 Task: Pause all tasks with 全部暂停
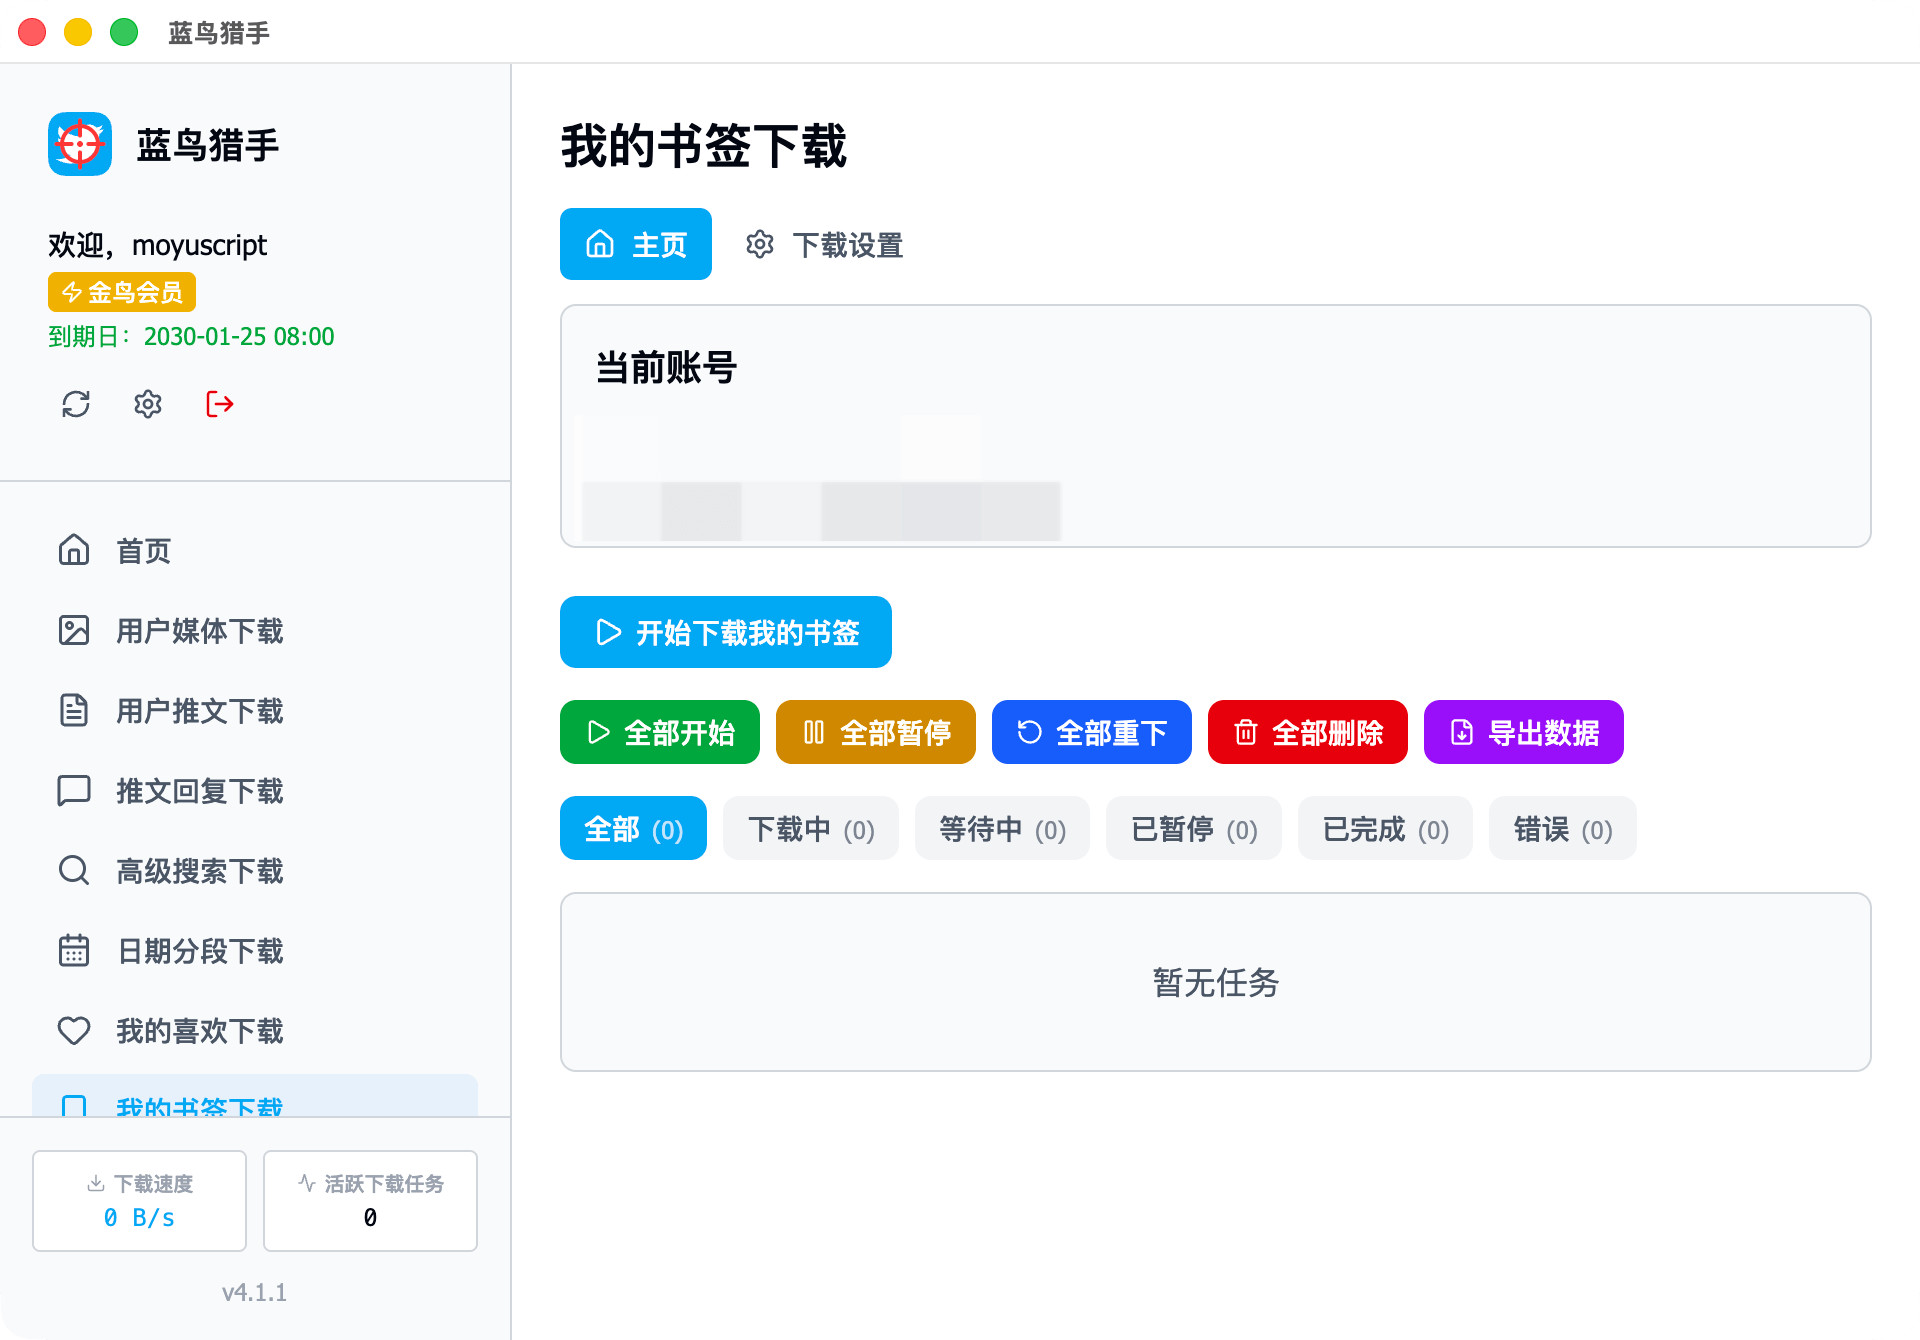(x=876, y=733)
